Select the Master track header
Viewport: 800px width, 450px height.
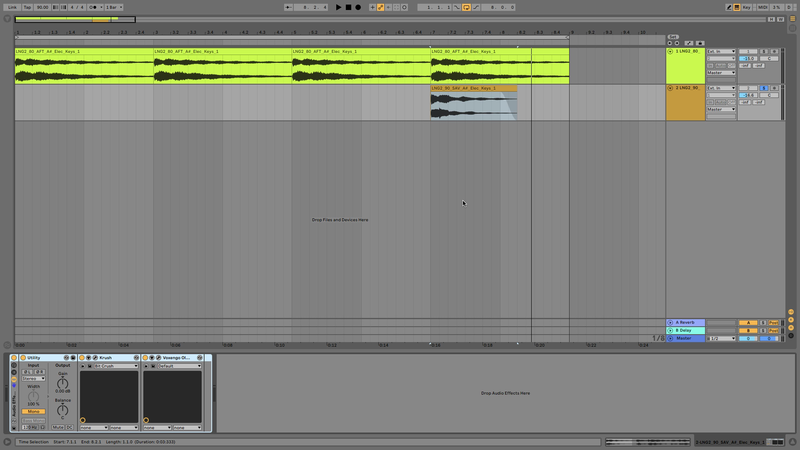click(x=685, y=338)
